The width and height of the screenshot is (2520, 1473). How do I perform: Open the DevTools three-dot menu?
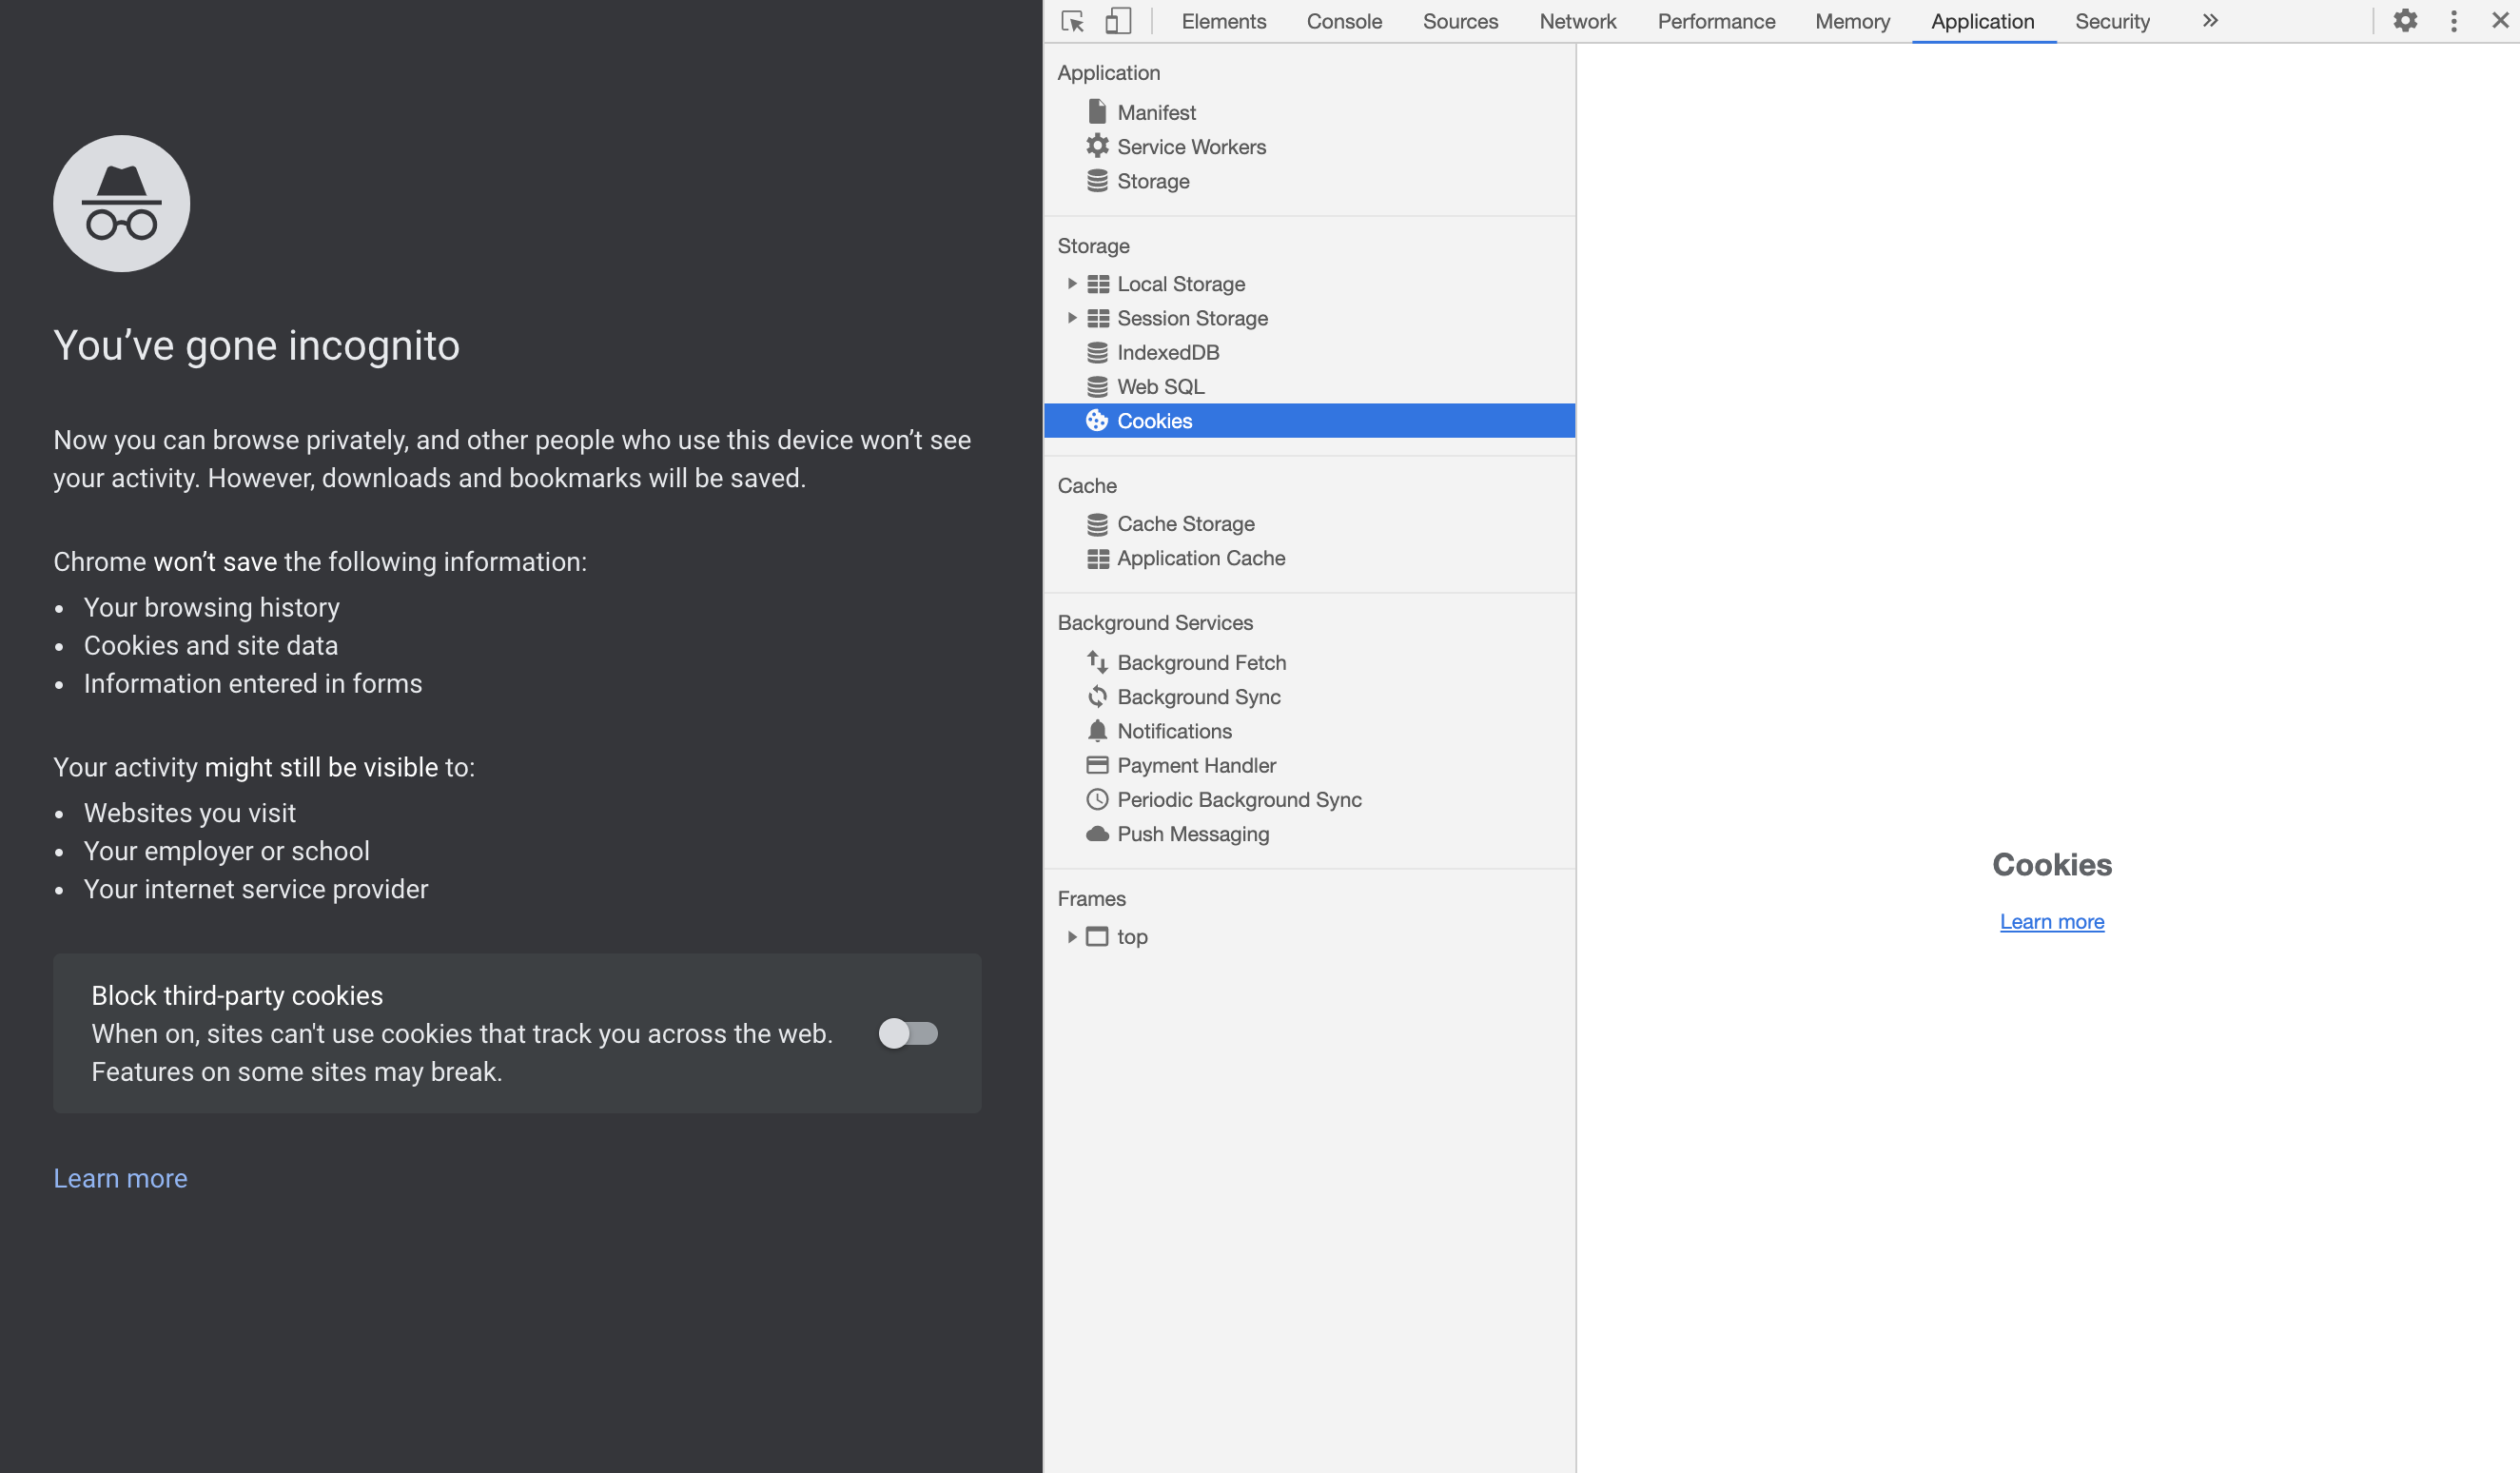click(x=2453, y=21)
